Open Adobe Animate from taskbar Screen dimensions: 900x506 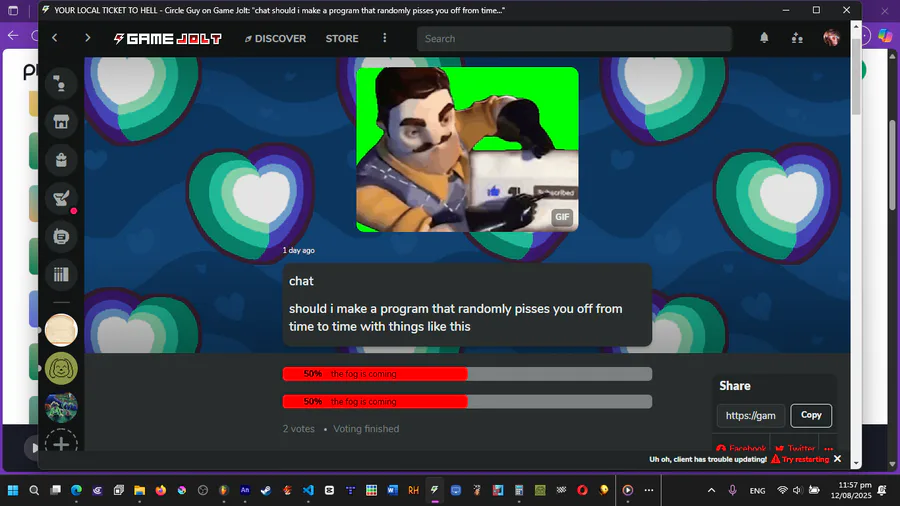pos(245,490)
